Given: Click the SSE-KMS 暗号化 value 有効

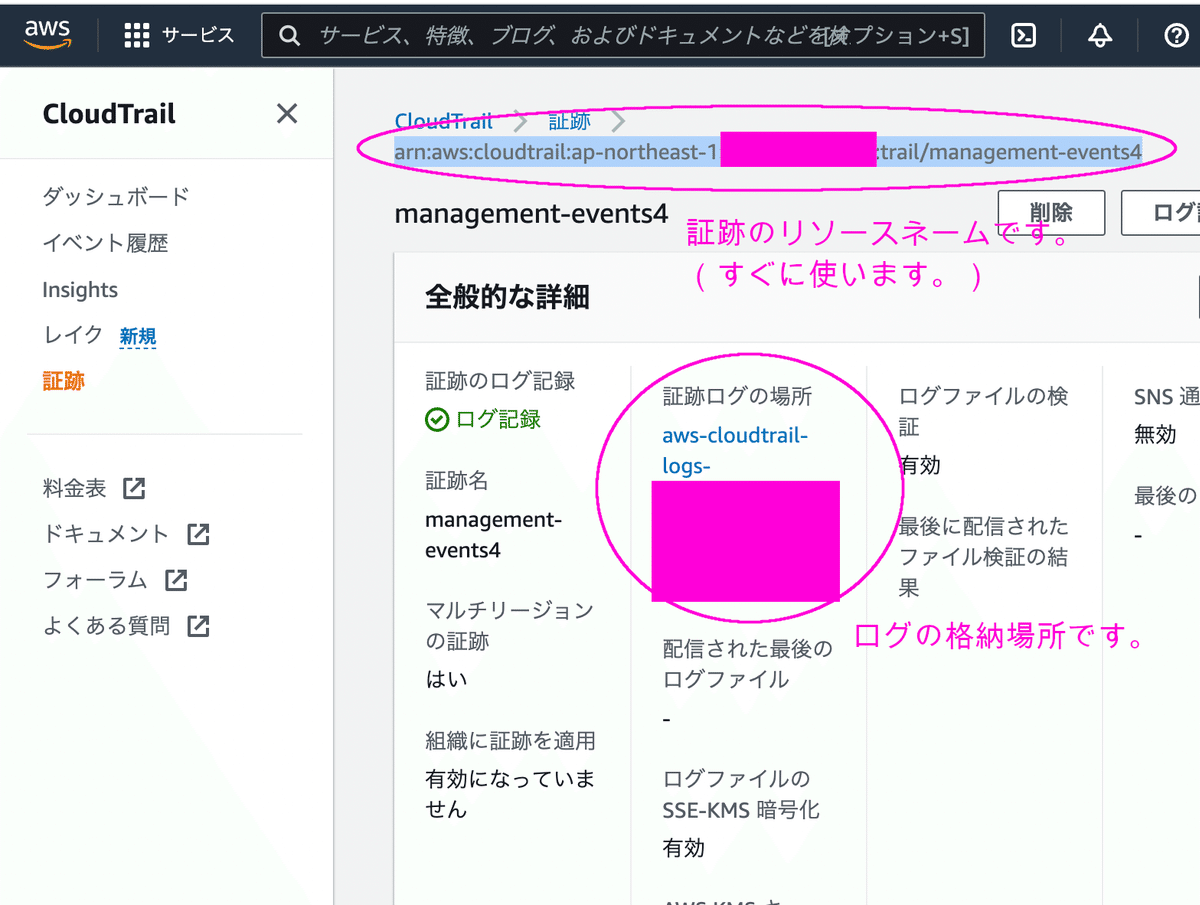Looking at the screenshot, I should point(684,848).
